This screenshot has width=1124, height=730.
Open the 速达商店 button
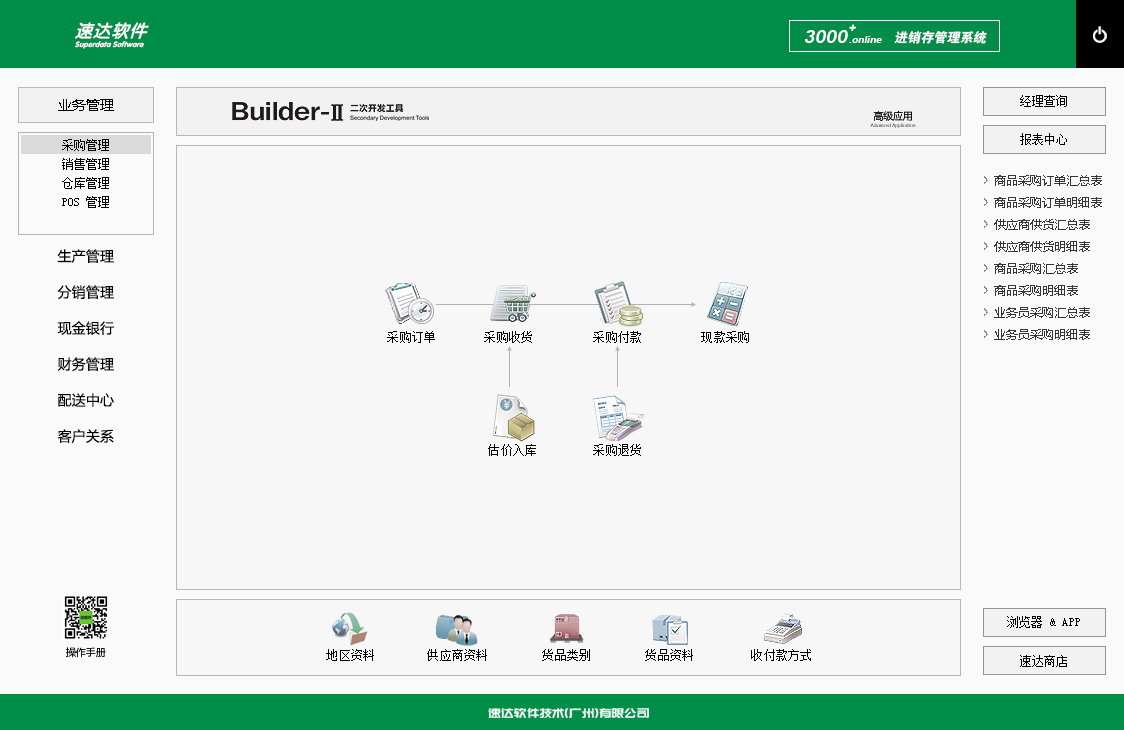pos(1044,661)
